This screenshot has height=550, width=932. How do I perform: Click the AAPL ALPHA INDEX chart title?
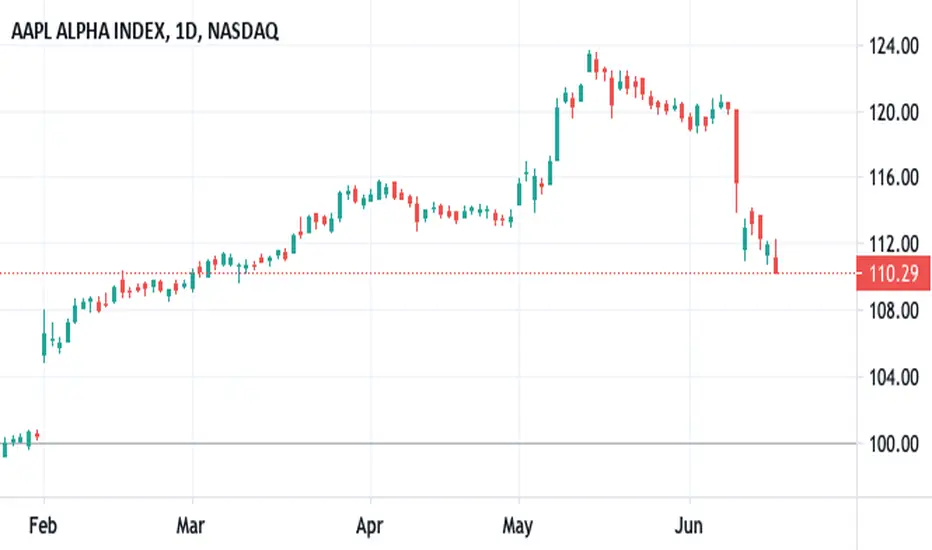pos(144,31)
